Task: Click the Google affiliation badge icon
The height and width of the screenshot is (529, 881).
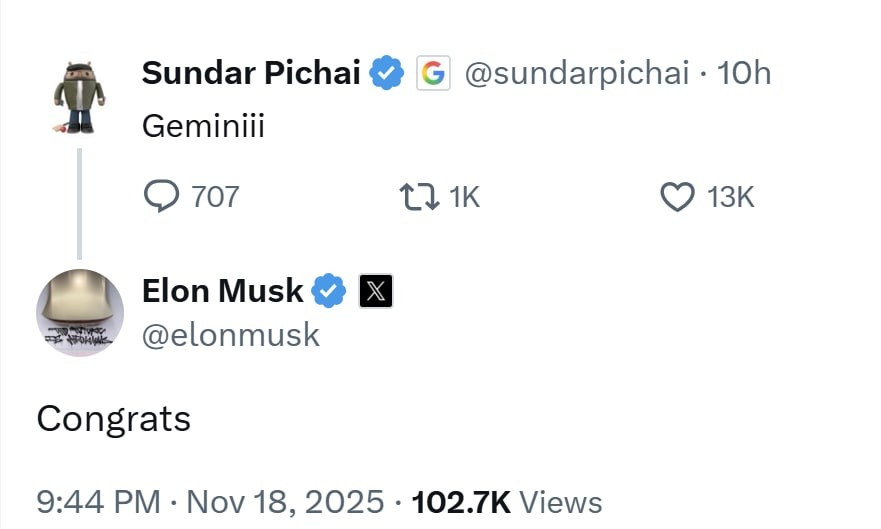Action: 433,73
